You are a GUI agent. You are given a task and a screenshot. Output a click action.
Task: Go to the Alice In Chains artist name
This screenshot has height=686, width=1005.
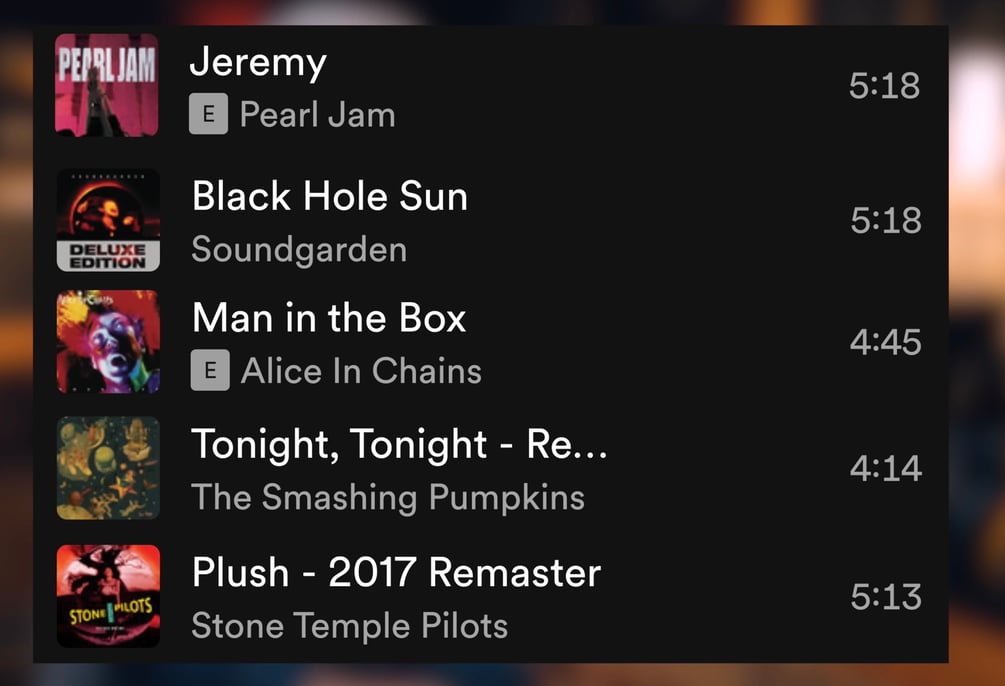pyautogui.click(x=361, y=371)
